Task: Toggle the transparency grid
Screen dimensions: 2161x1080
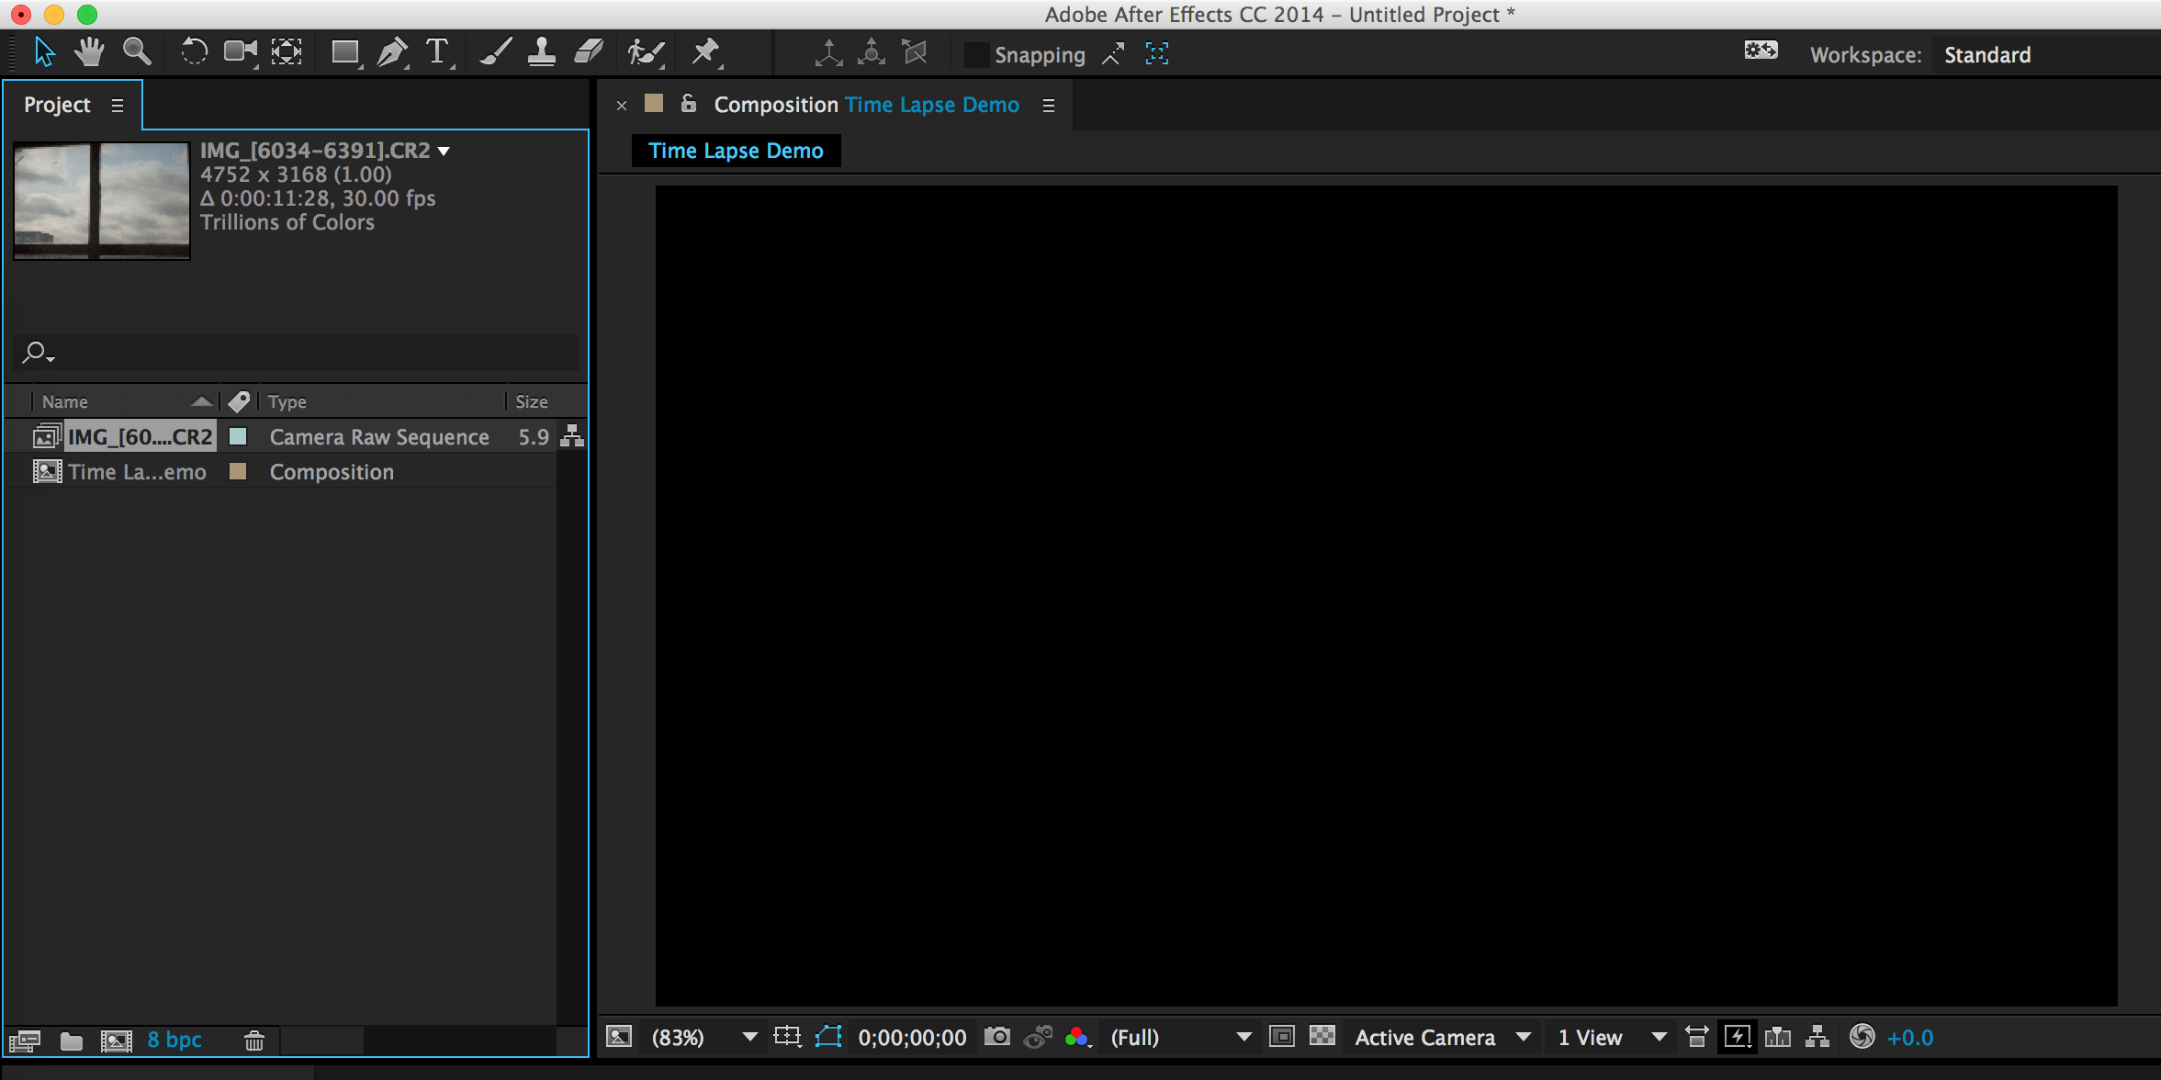Action: (x=1322, y=1036)
